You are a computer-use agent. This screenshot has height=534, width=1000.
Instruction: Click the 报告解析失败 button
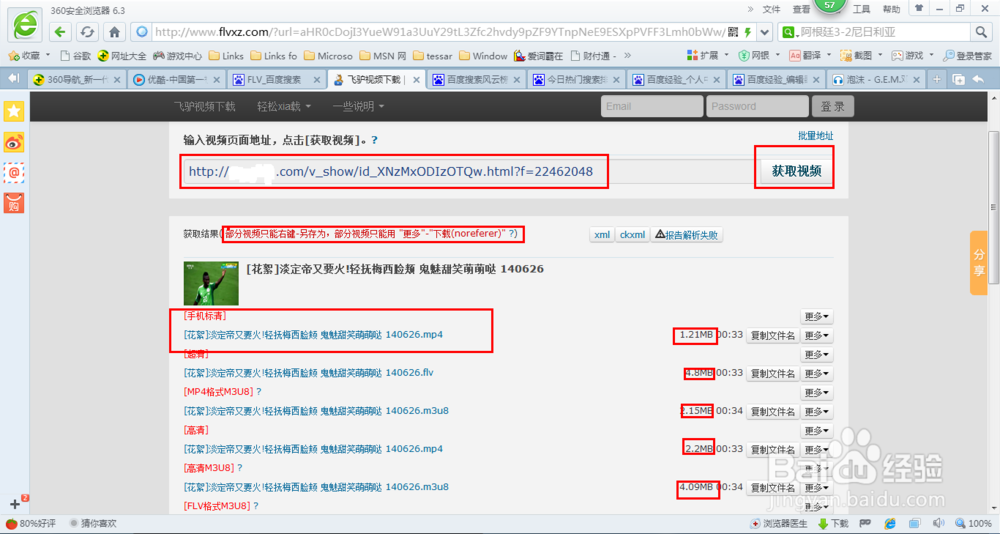tap(686, 235)
